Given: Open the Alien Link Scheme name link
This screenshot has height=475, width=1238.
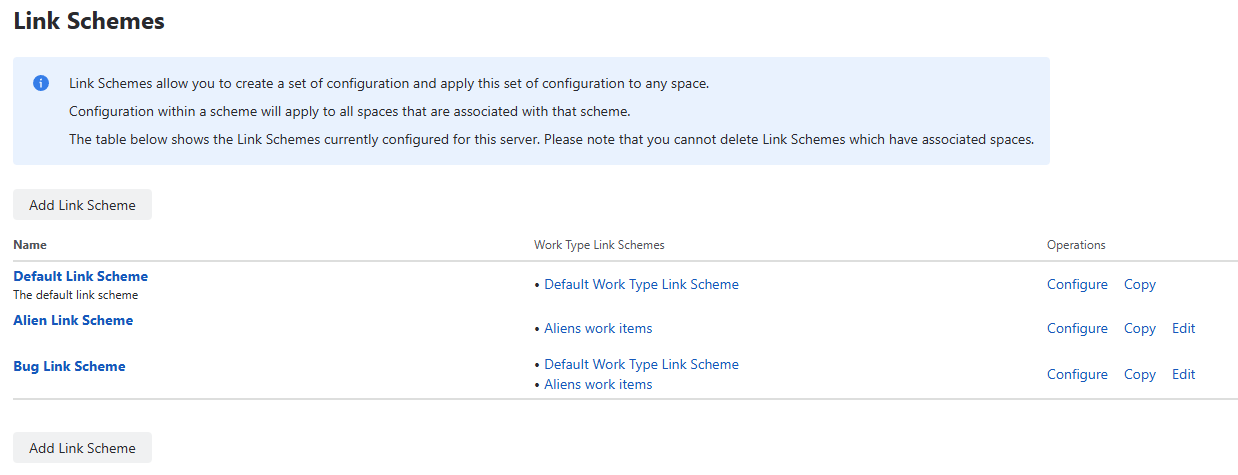Looking at the screenshot, I should pyautogui.click(x=73, y=320).
